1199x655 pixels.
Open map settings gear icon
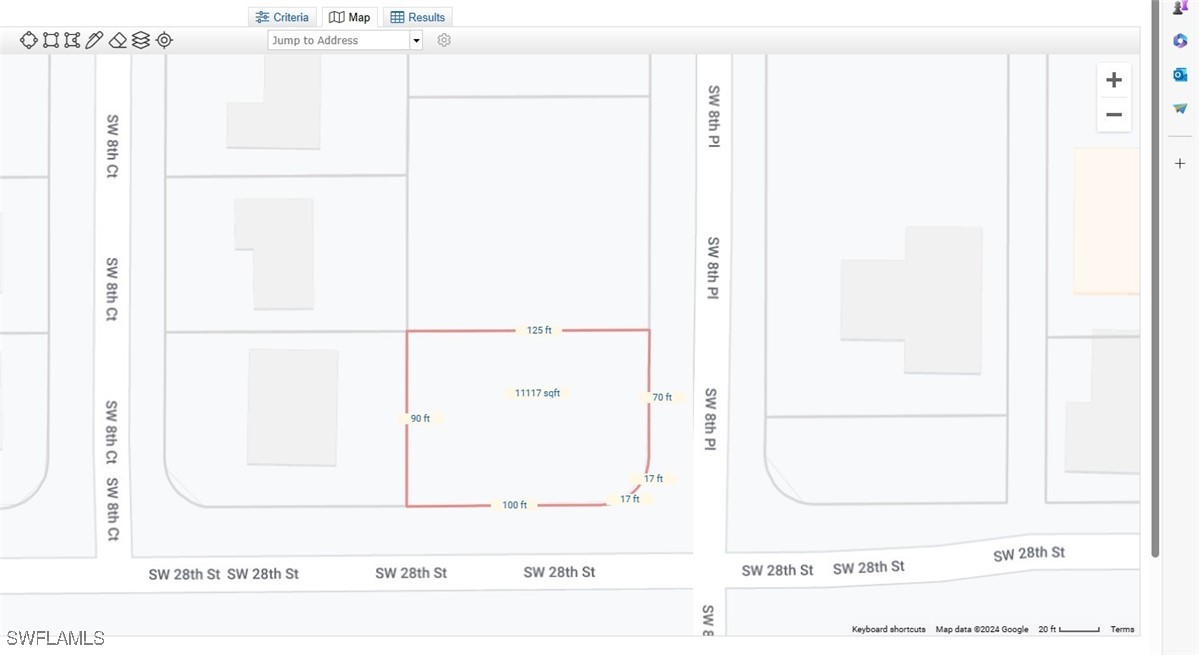(x=444, y=40)
